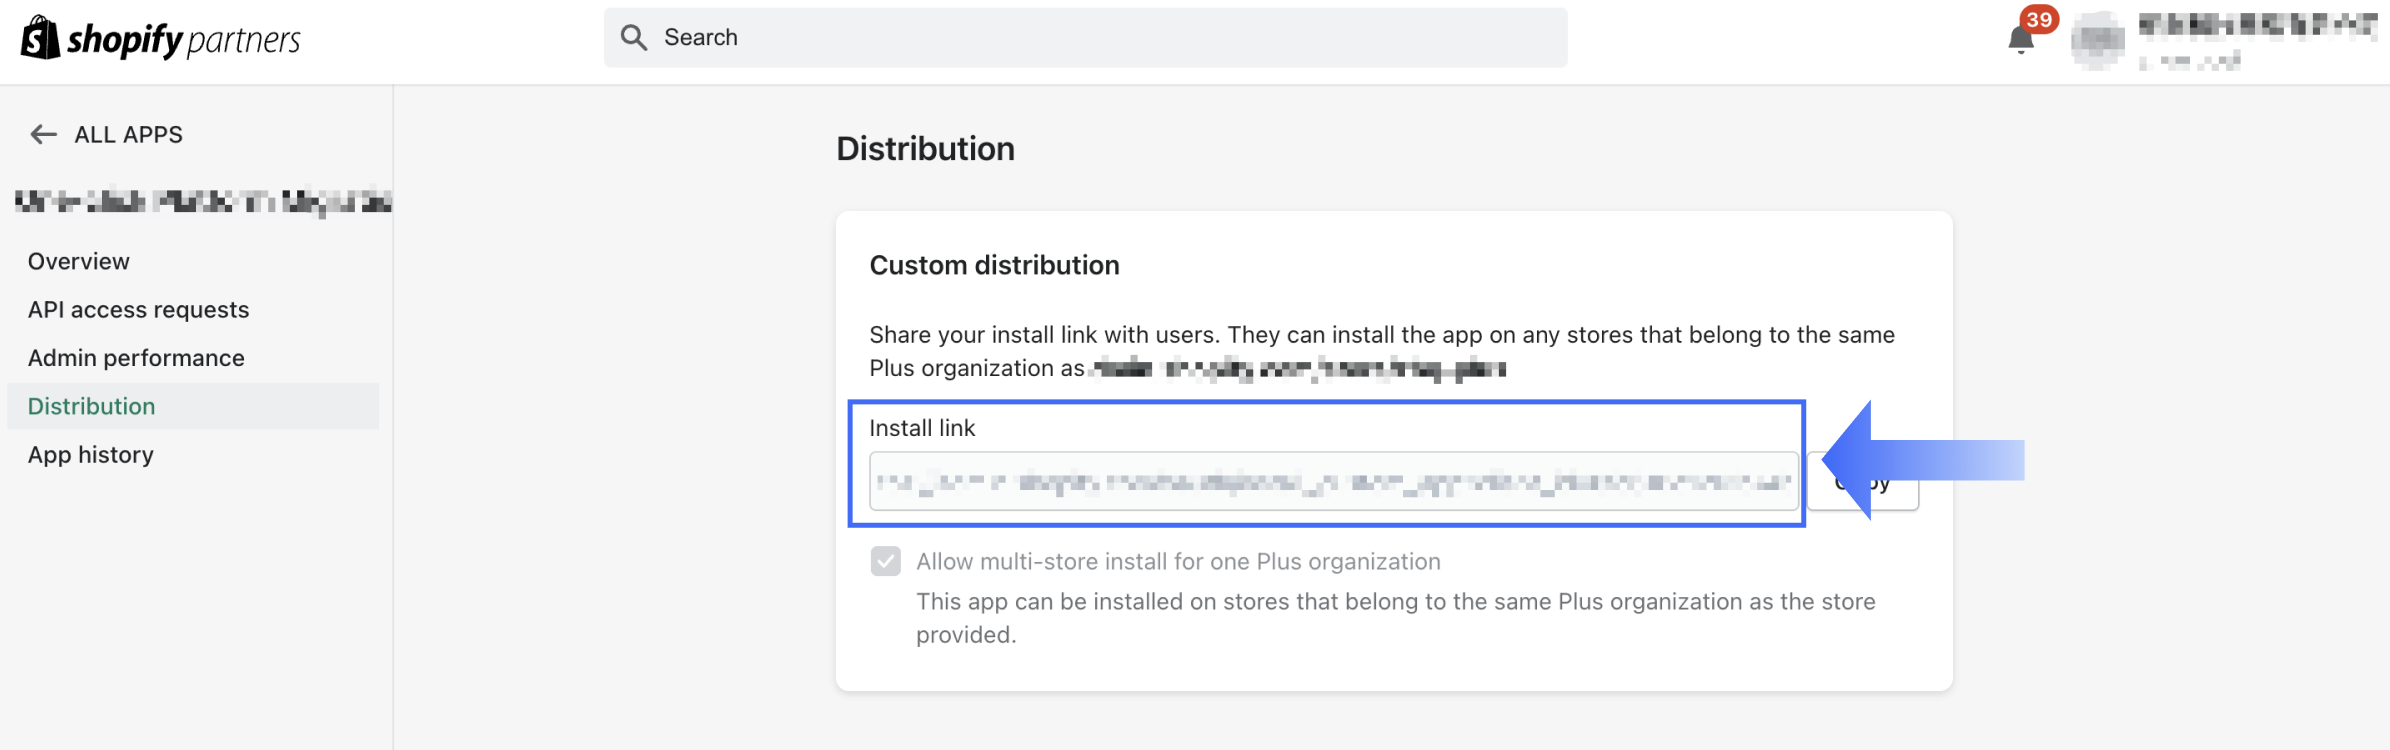Click the "partners" wordmark text
This screenshot has width=2390, height=750.
(x=243, y=40)
